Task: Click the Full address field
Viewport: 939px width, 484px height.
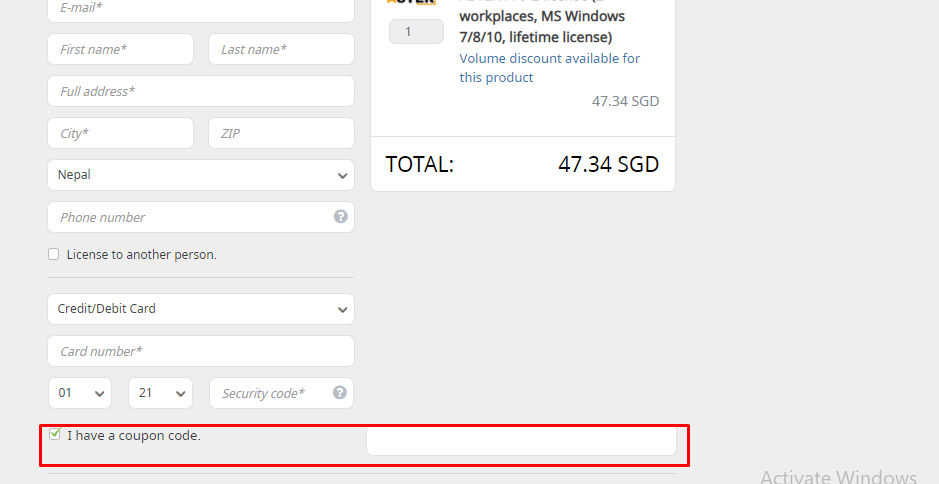Action: pyautogui.click(x=201, y=91)
